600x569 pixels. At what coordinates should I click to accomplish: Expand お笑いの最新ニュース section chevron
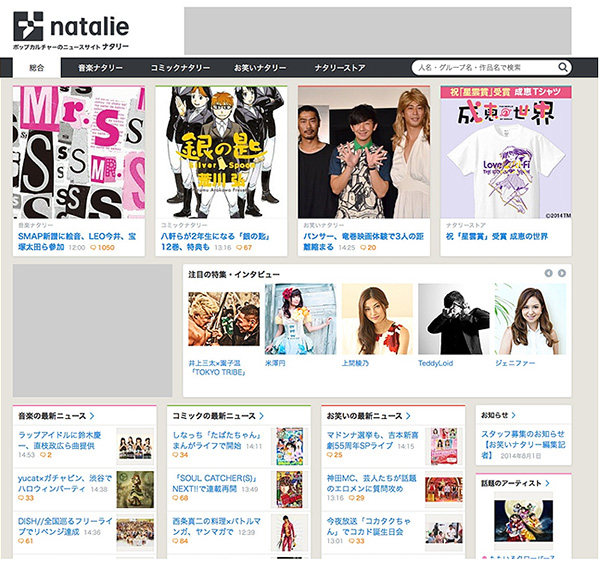pyautogui.click(x=408, y=416)
